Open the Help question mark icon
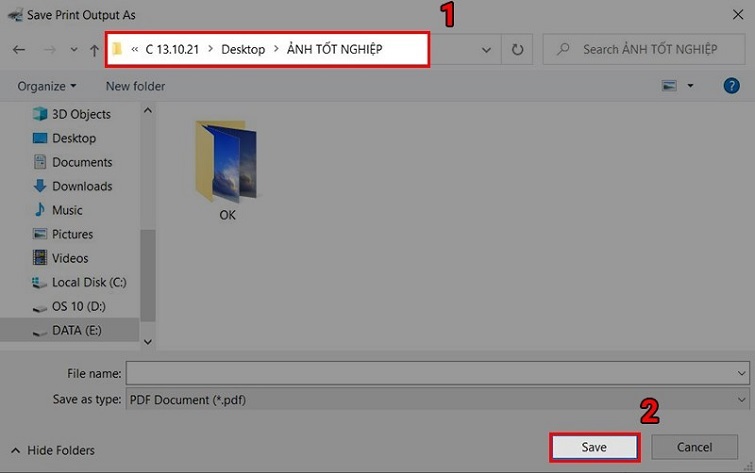 (x=731, y=86)
